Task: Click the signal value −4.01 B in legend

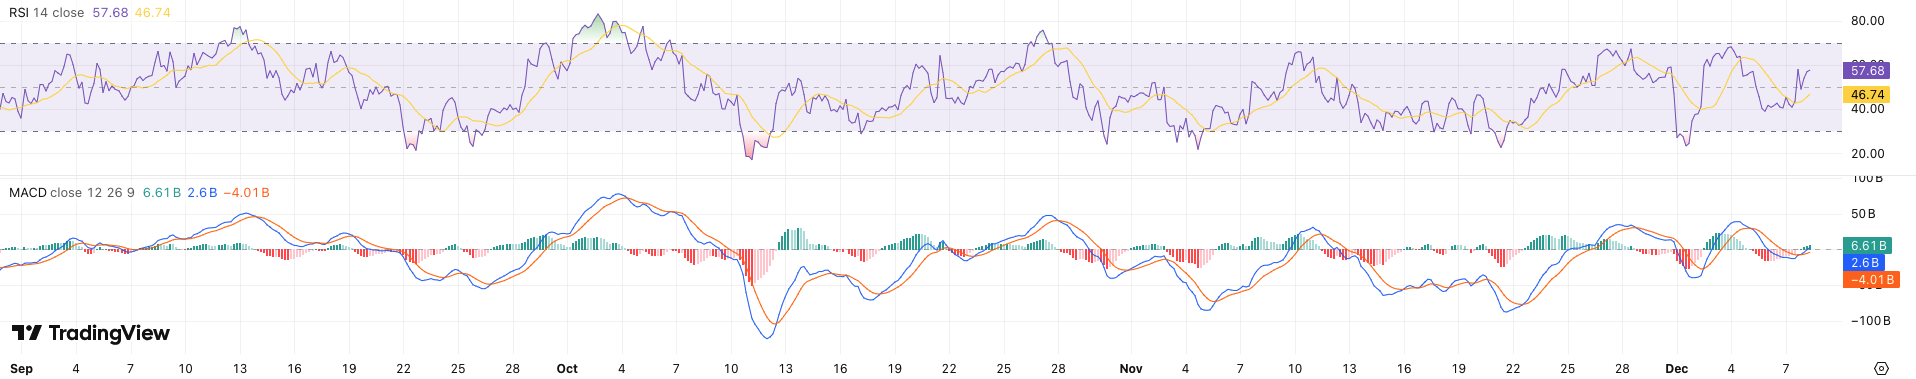Action: coord(246,192)
